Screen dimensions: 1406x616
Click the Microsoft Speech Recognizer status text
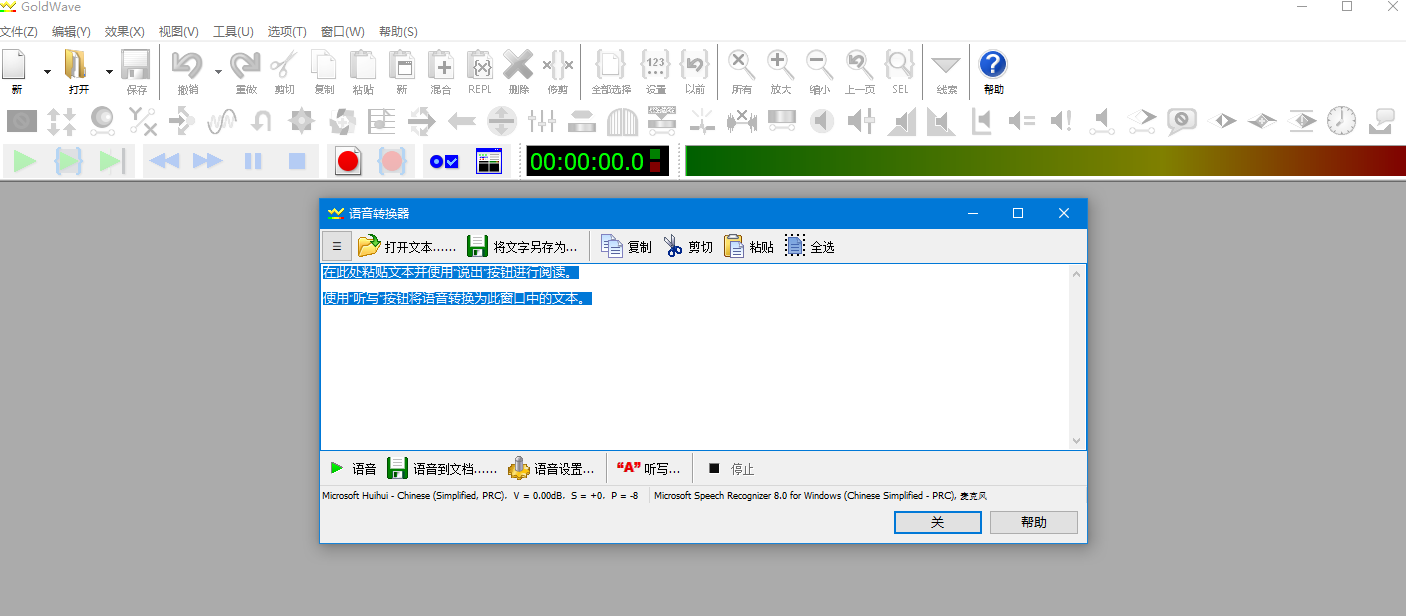[x=820, y=495]
